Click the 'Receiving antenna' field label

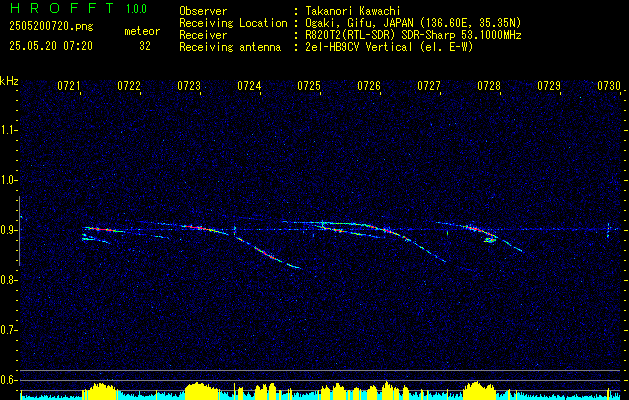point(230,47)
